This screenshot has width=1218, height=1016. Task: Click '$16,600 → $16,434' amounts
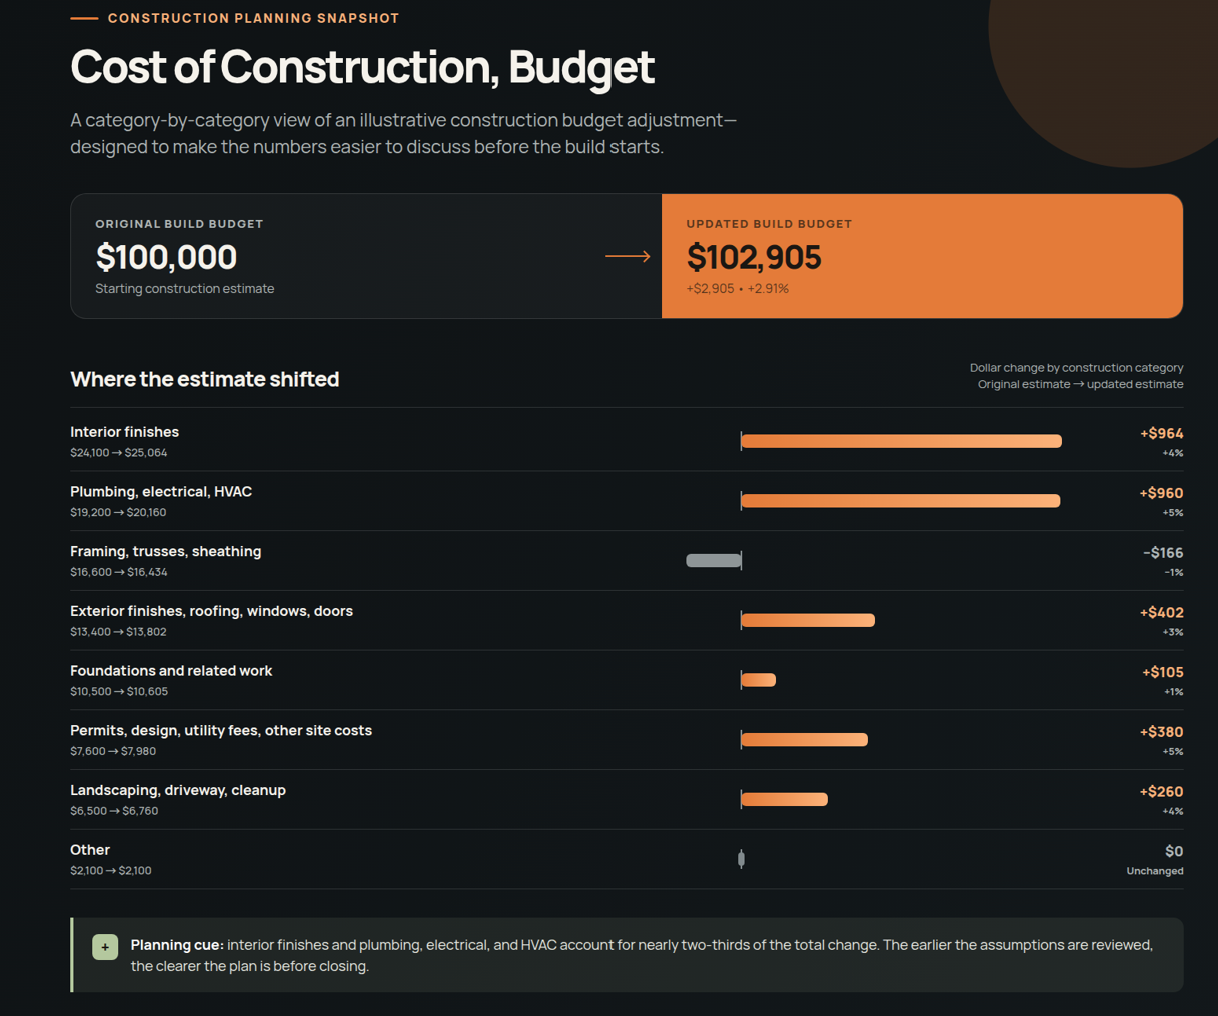pyautogui.click(x=119, y=572)
